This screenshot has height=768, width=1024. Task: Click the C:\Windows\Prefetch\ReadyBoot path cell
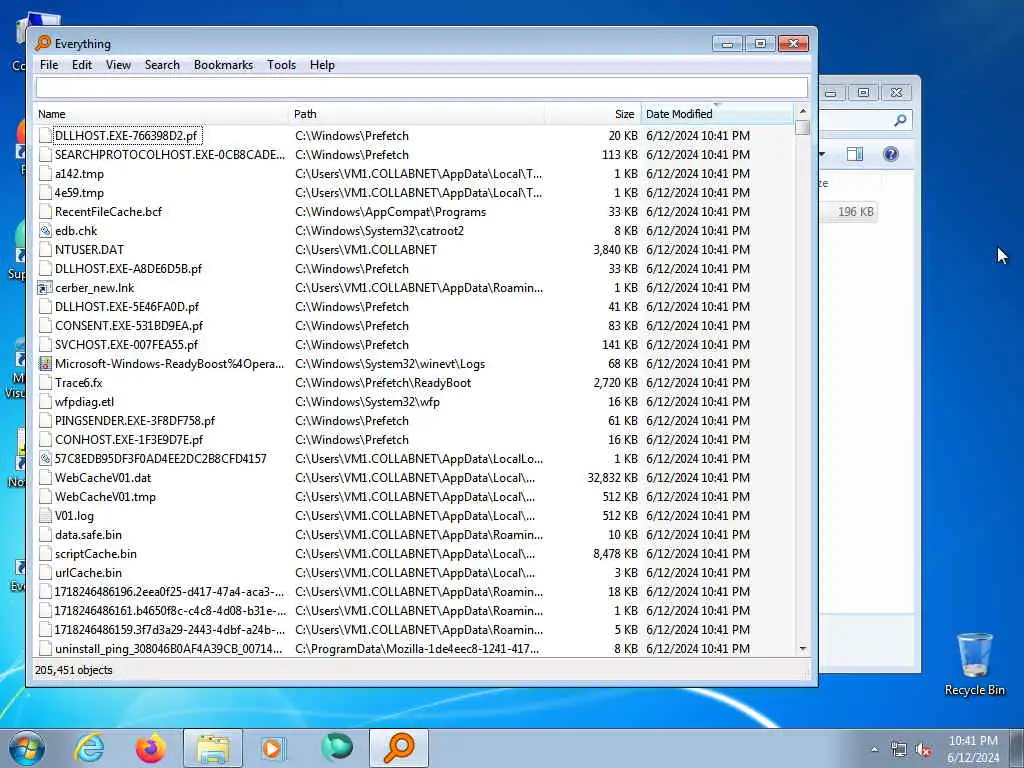[x=383, y=383]
